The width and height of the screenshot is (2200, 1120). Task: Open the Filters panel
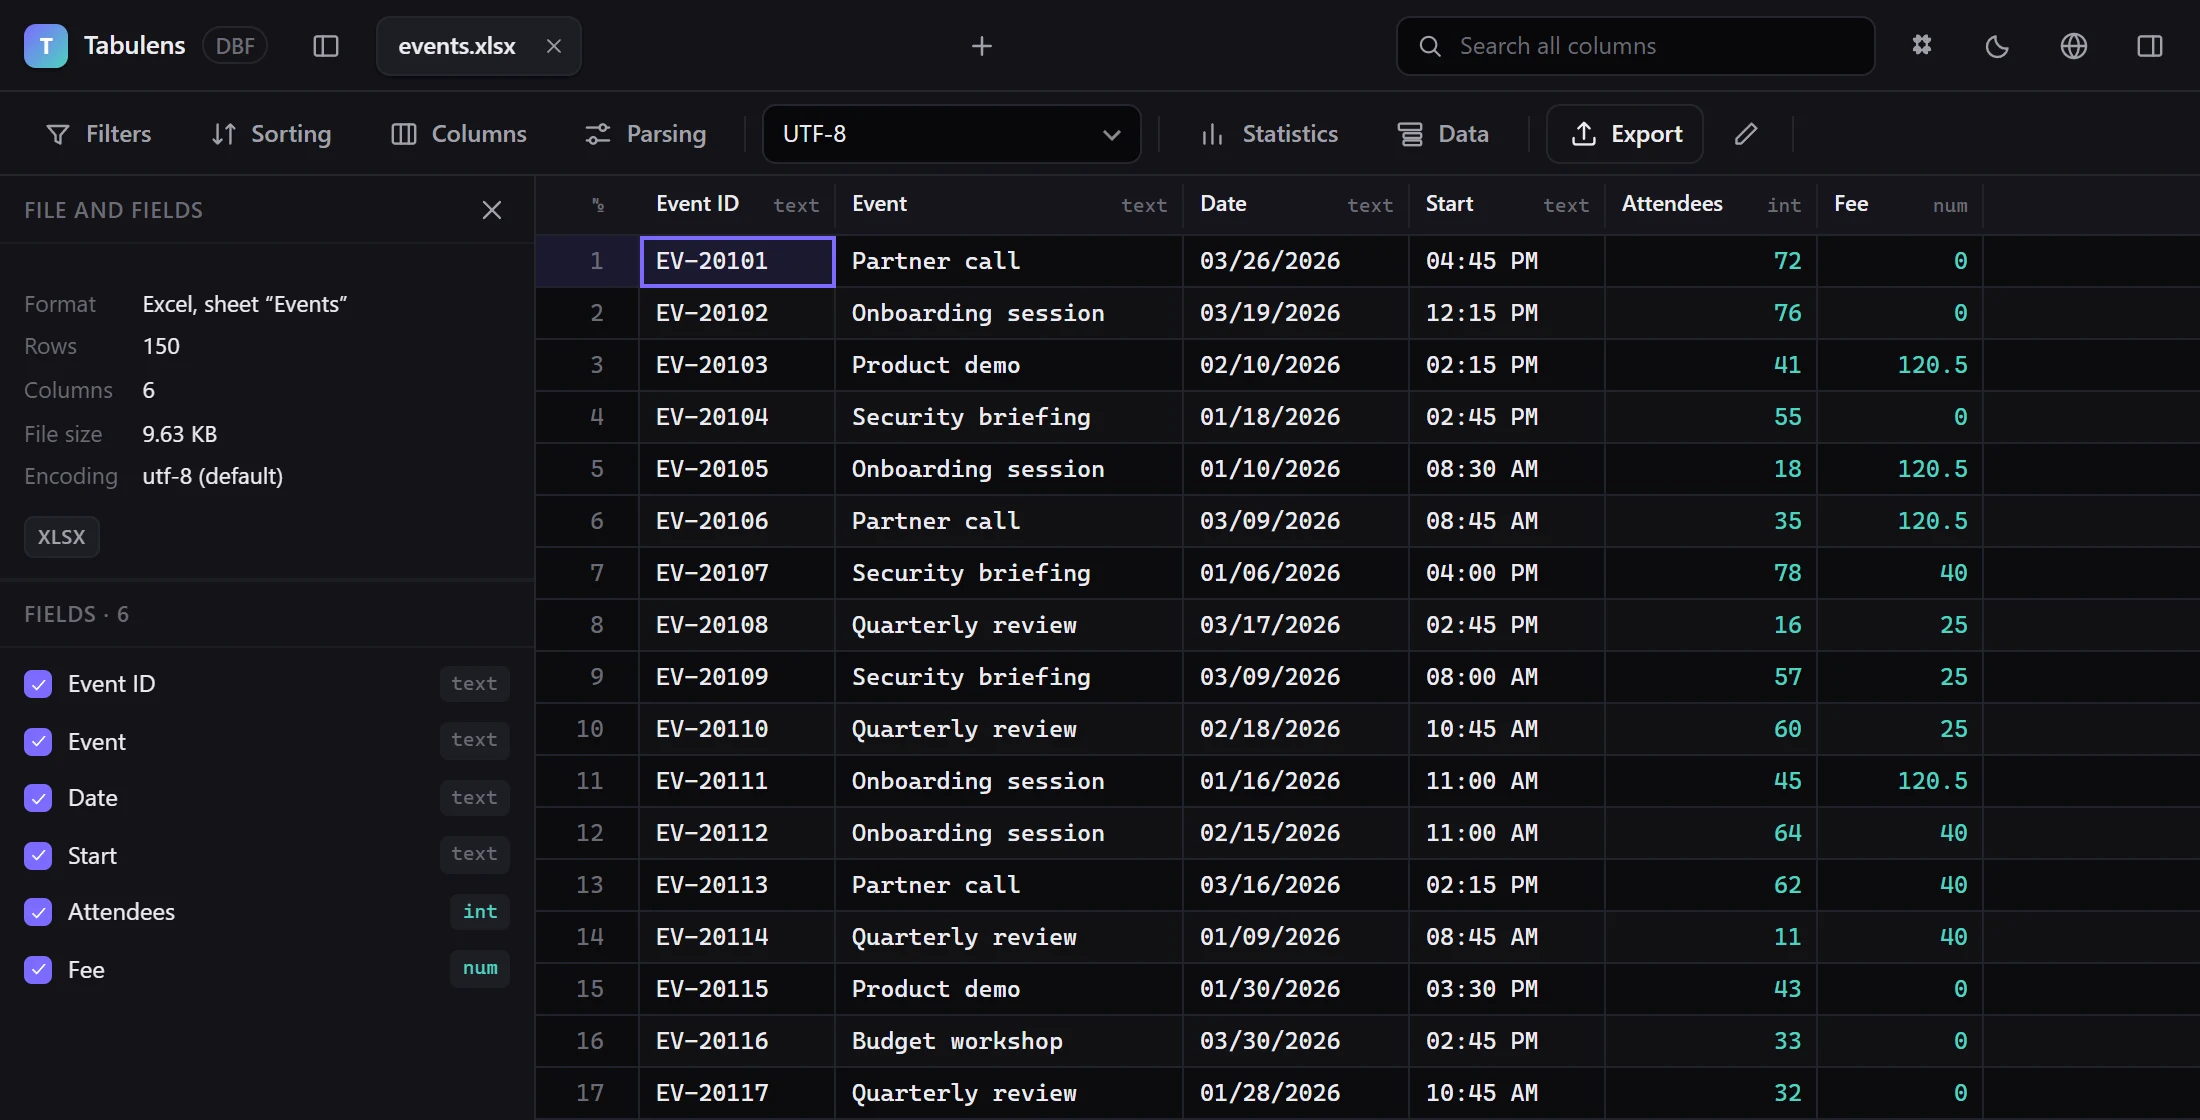point(99,134)
